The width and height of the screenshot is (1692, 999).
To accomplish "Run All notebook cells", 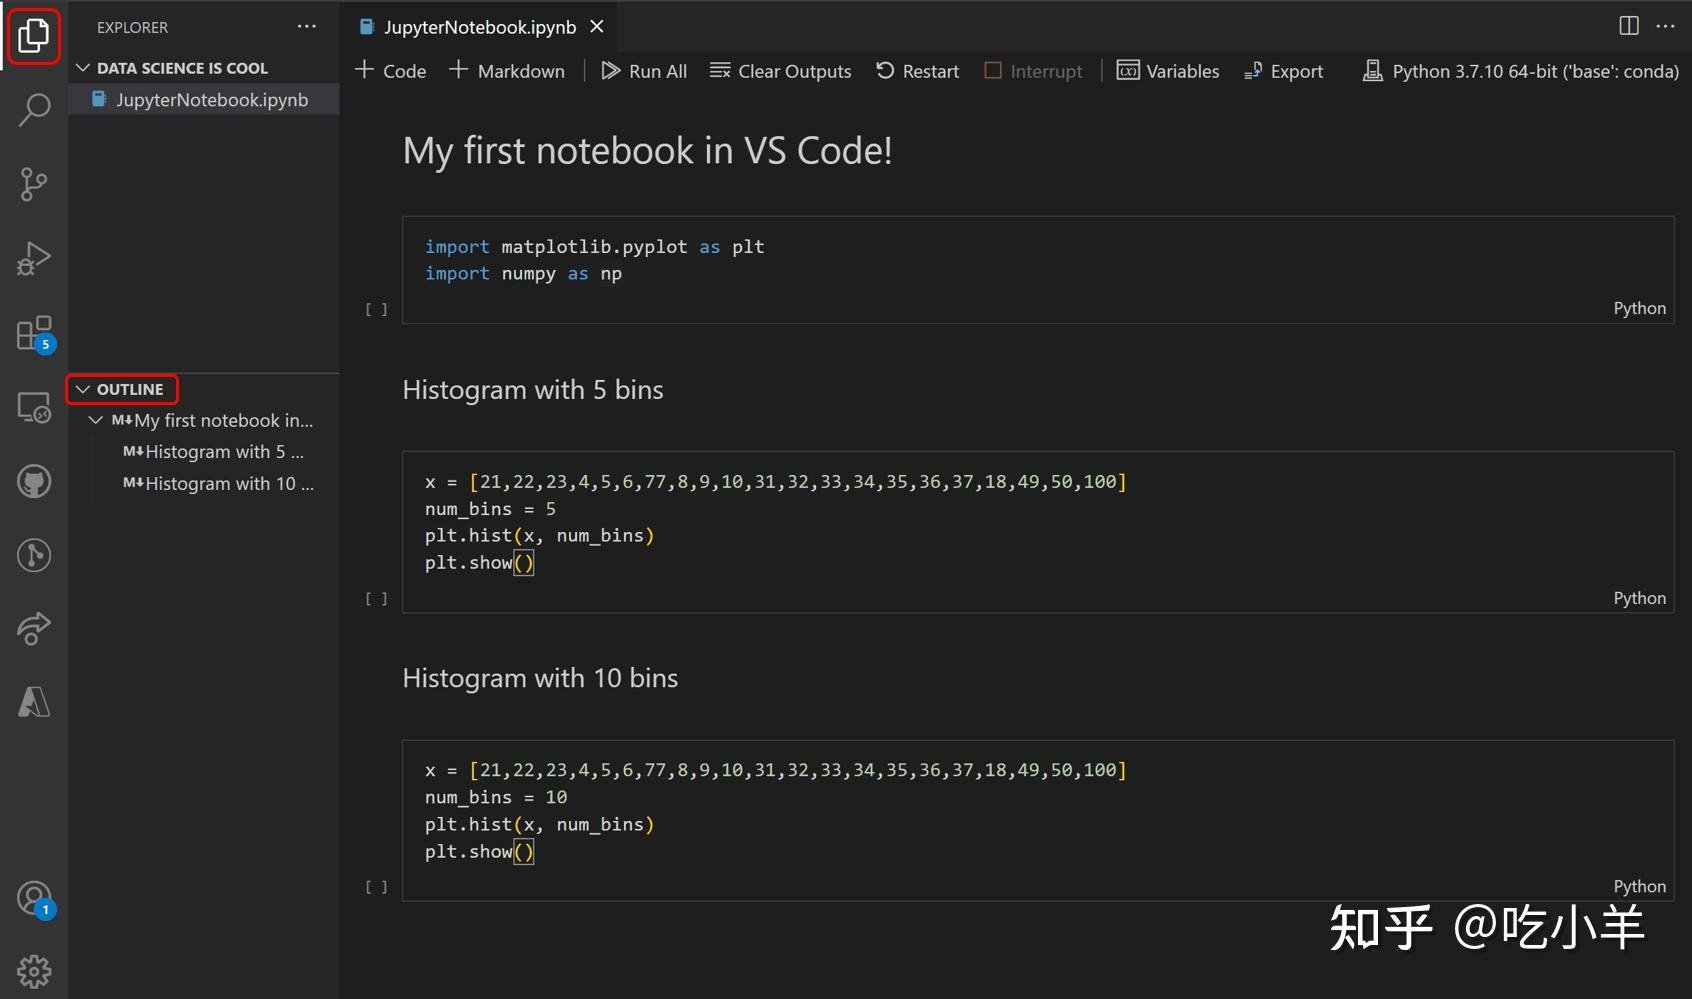I will (x=644, y=70).
